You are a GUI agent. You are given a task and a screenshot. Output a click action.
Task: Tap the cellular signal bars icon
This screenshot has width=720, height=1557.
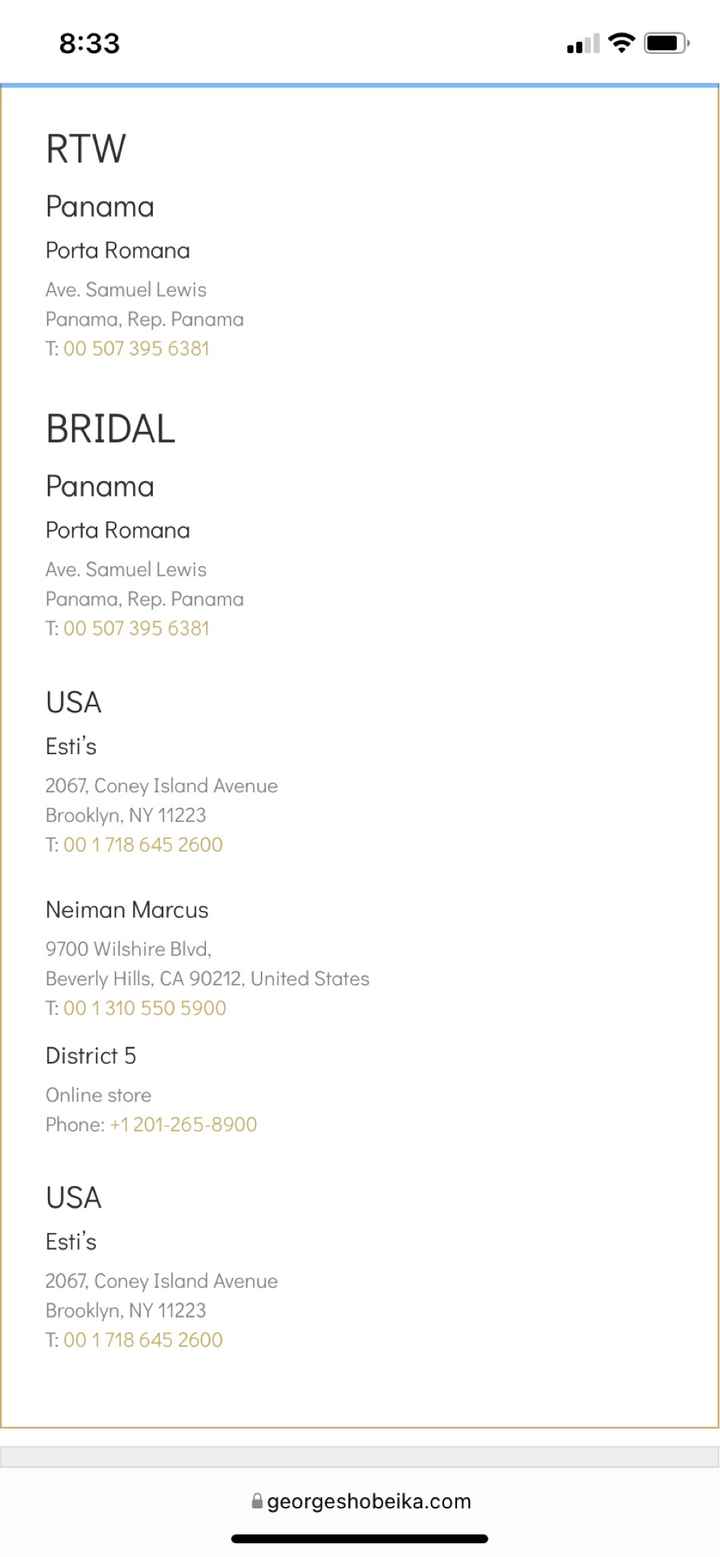pyautogui.click(x=583, y=44)
